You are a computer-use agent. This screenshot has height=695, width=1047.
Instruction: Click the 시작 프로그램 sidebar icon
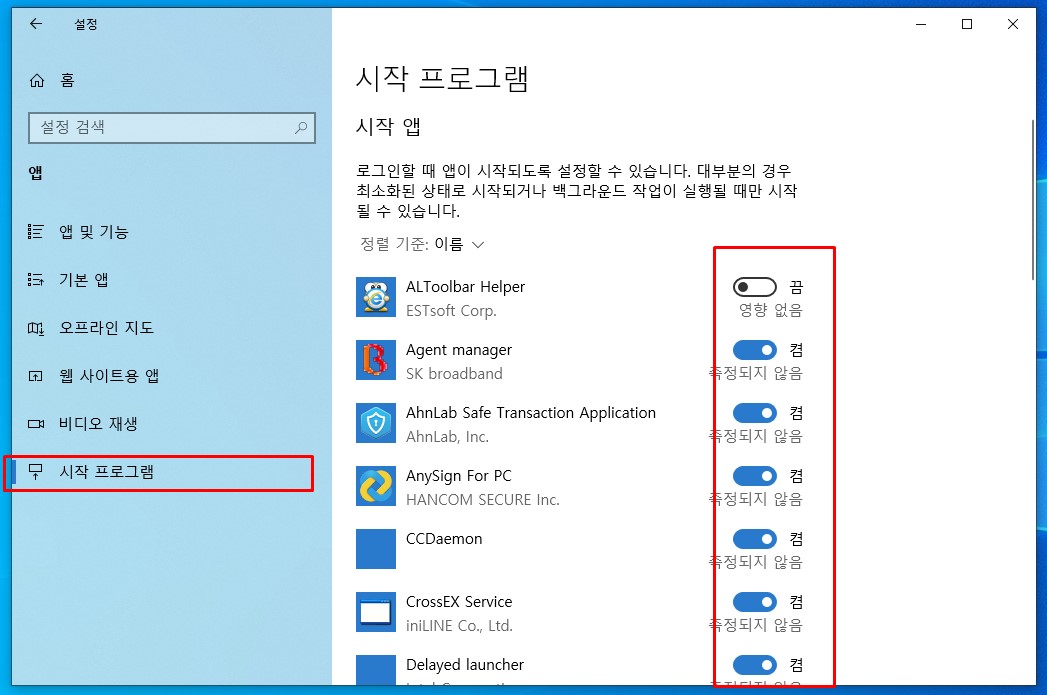[35, 472]
